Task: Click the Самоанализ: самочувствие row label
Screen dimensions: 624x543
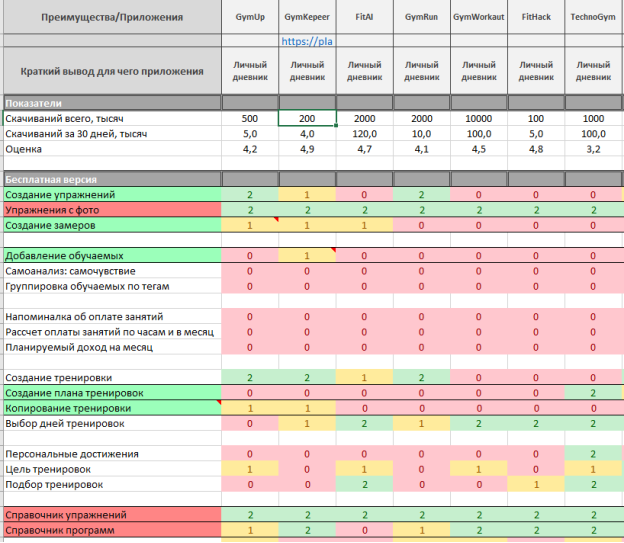Action: tap(70, 271)
